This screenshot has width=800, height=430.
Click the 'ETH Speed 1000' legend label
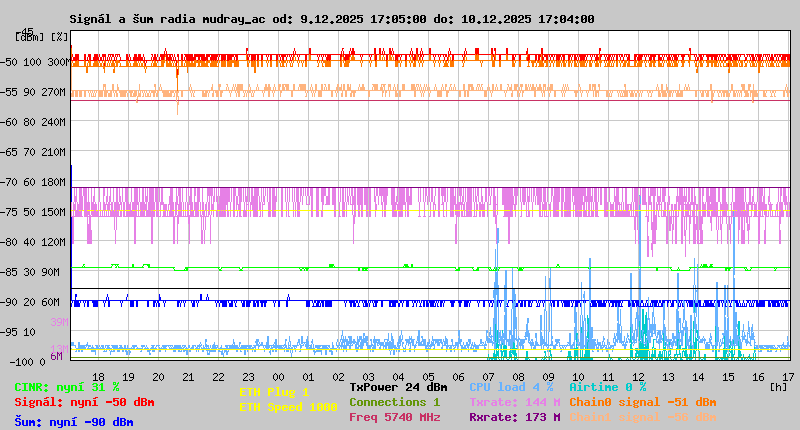tap(288, 407)
